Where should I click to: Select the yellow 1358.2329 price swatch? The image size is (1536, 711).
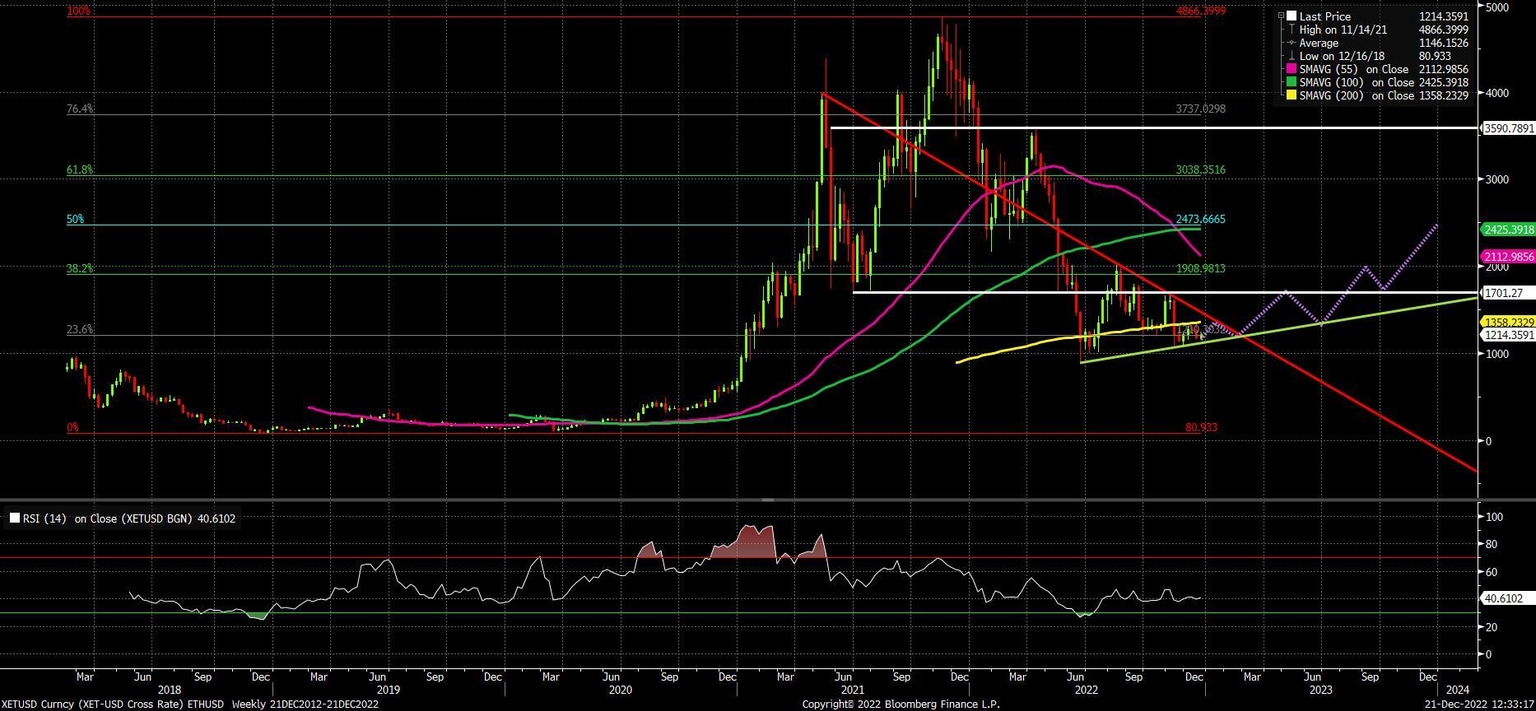tap(1506, 322)
